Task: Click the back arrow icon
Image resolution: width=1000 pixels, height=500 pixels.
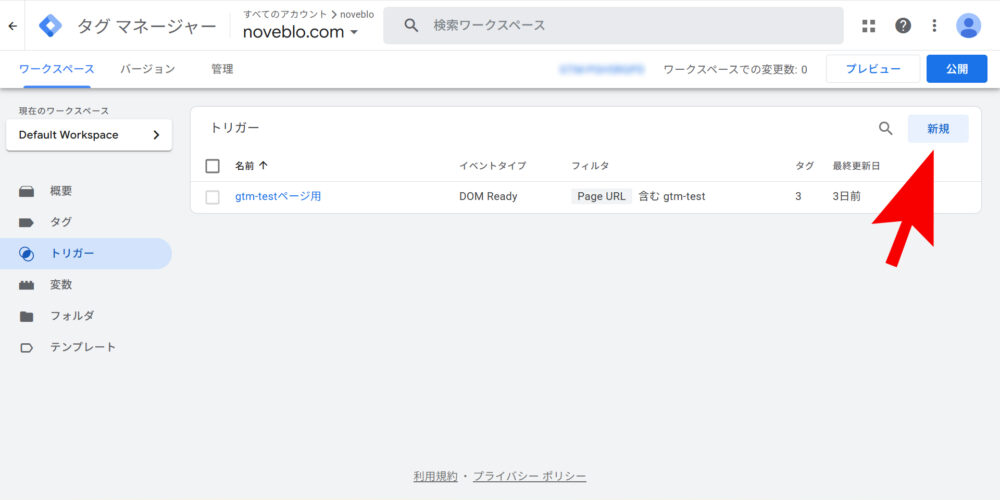Action: pos(12,26)
